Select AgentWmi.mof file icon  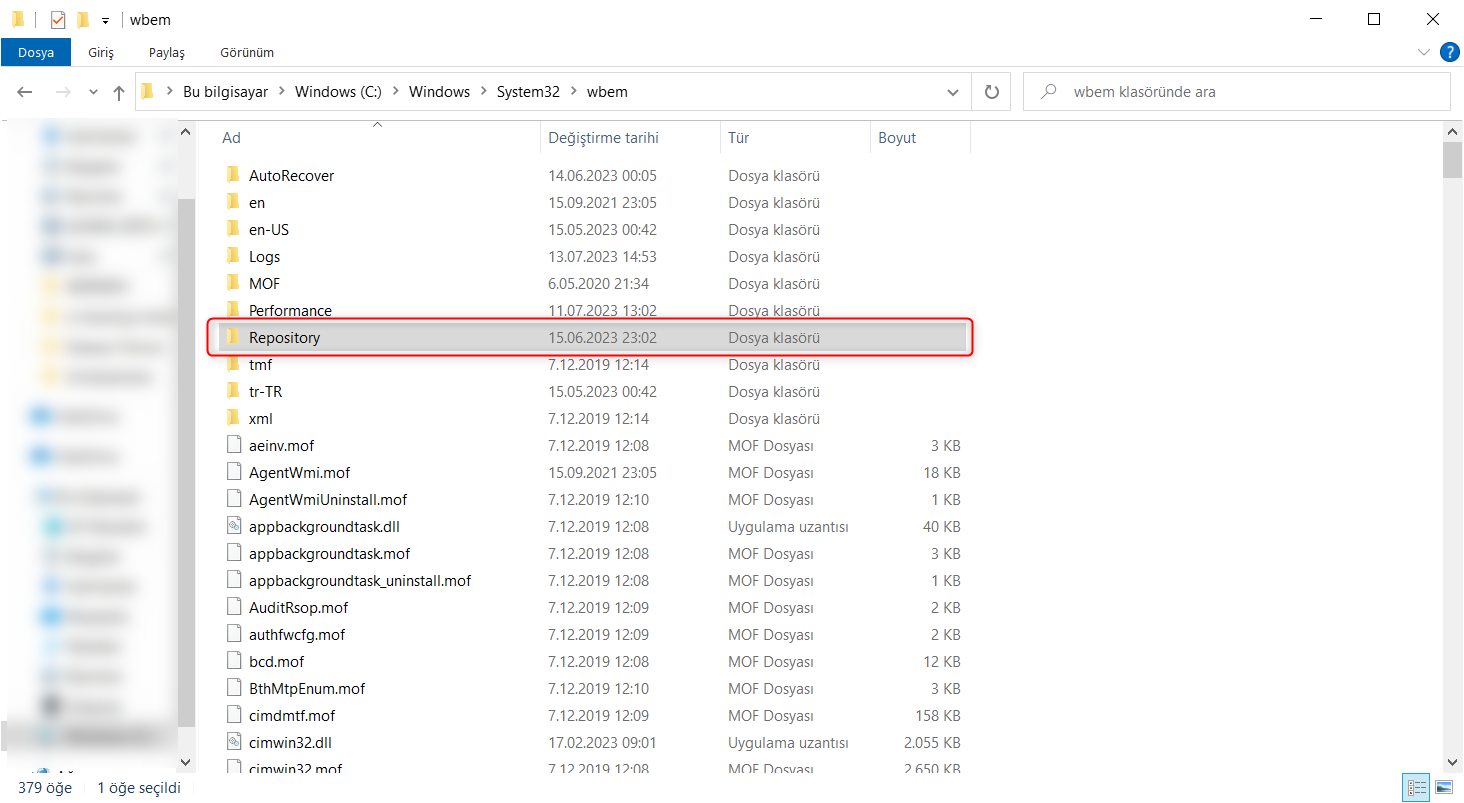pyautogui.click(x=233, y=472)
